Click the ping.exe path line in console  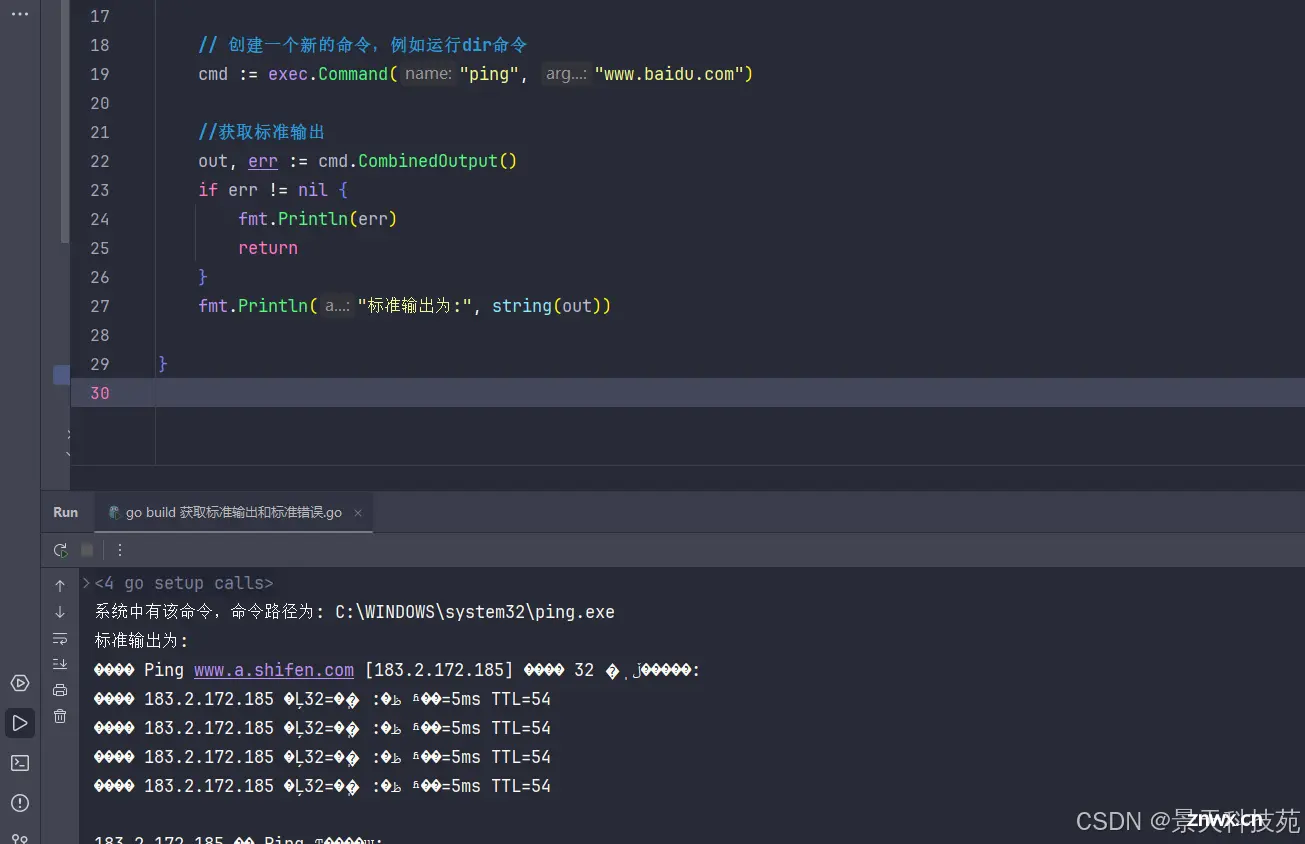(355, 612)
